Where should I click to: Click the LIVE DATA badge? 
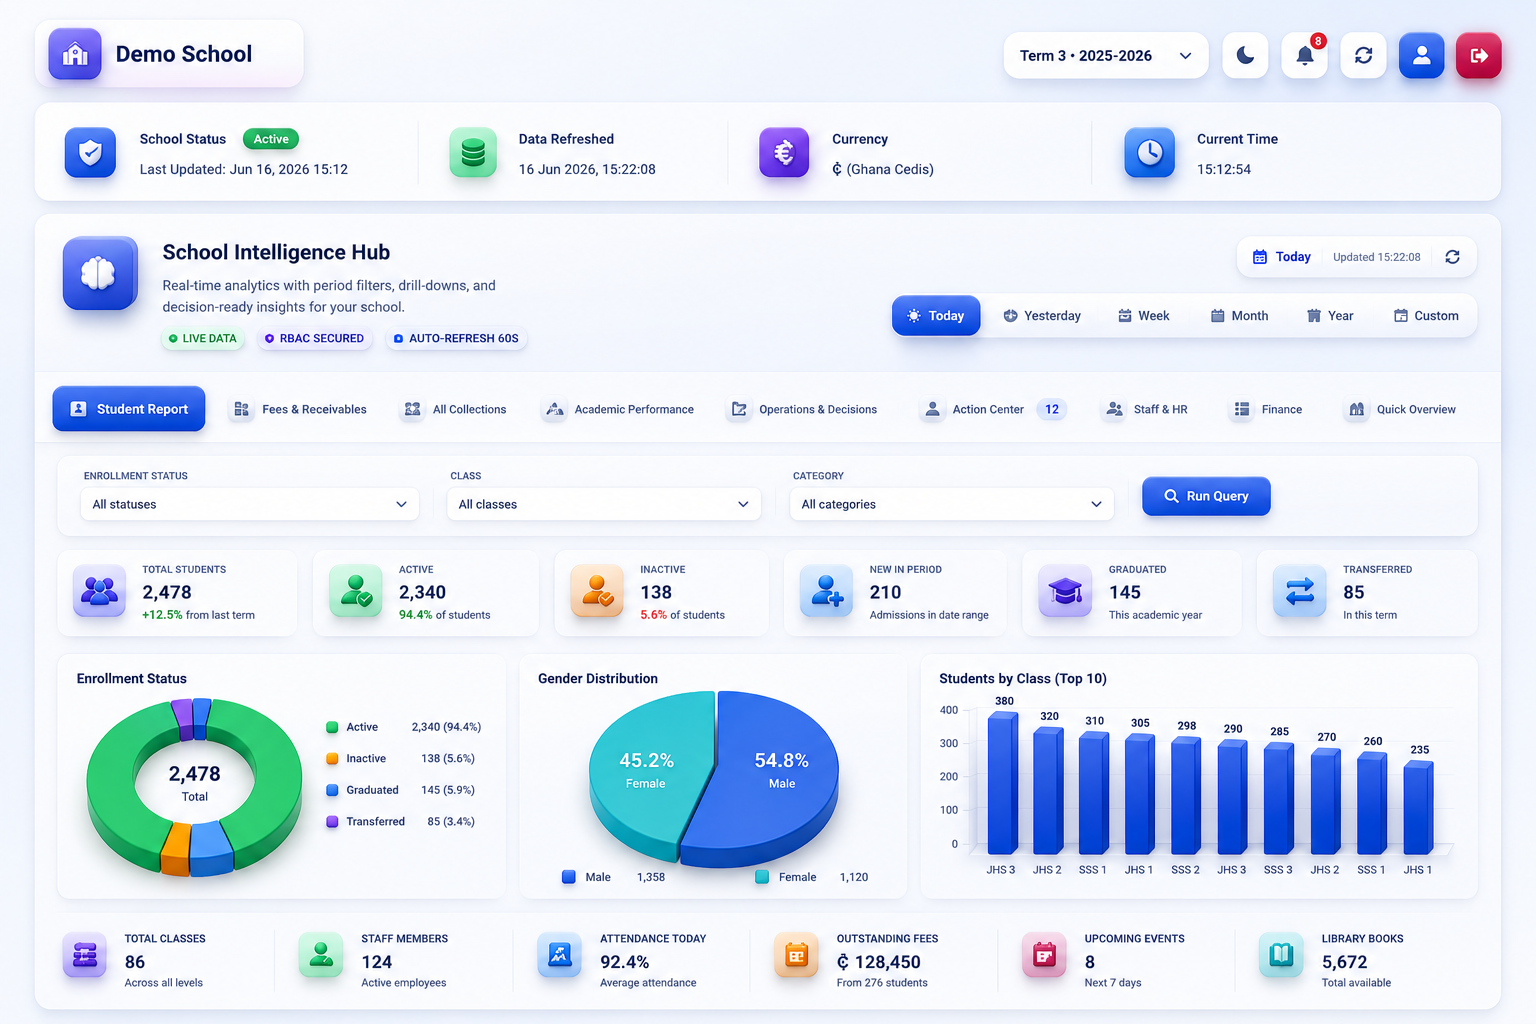tap(203, 339)
